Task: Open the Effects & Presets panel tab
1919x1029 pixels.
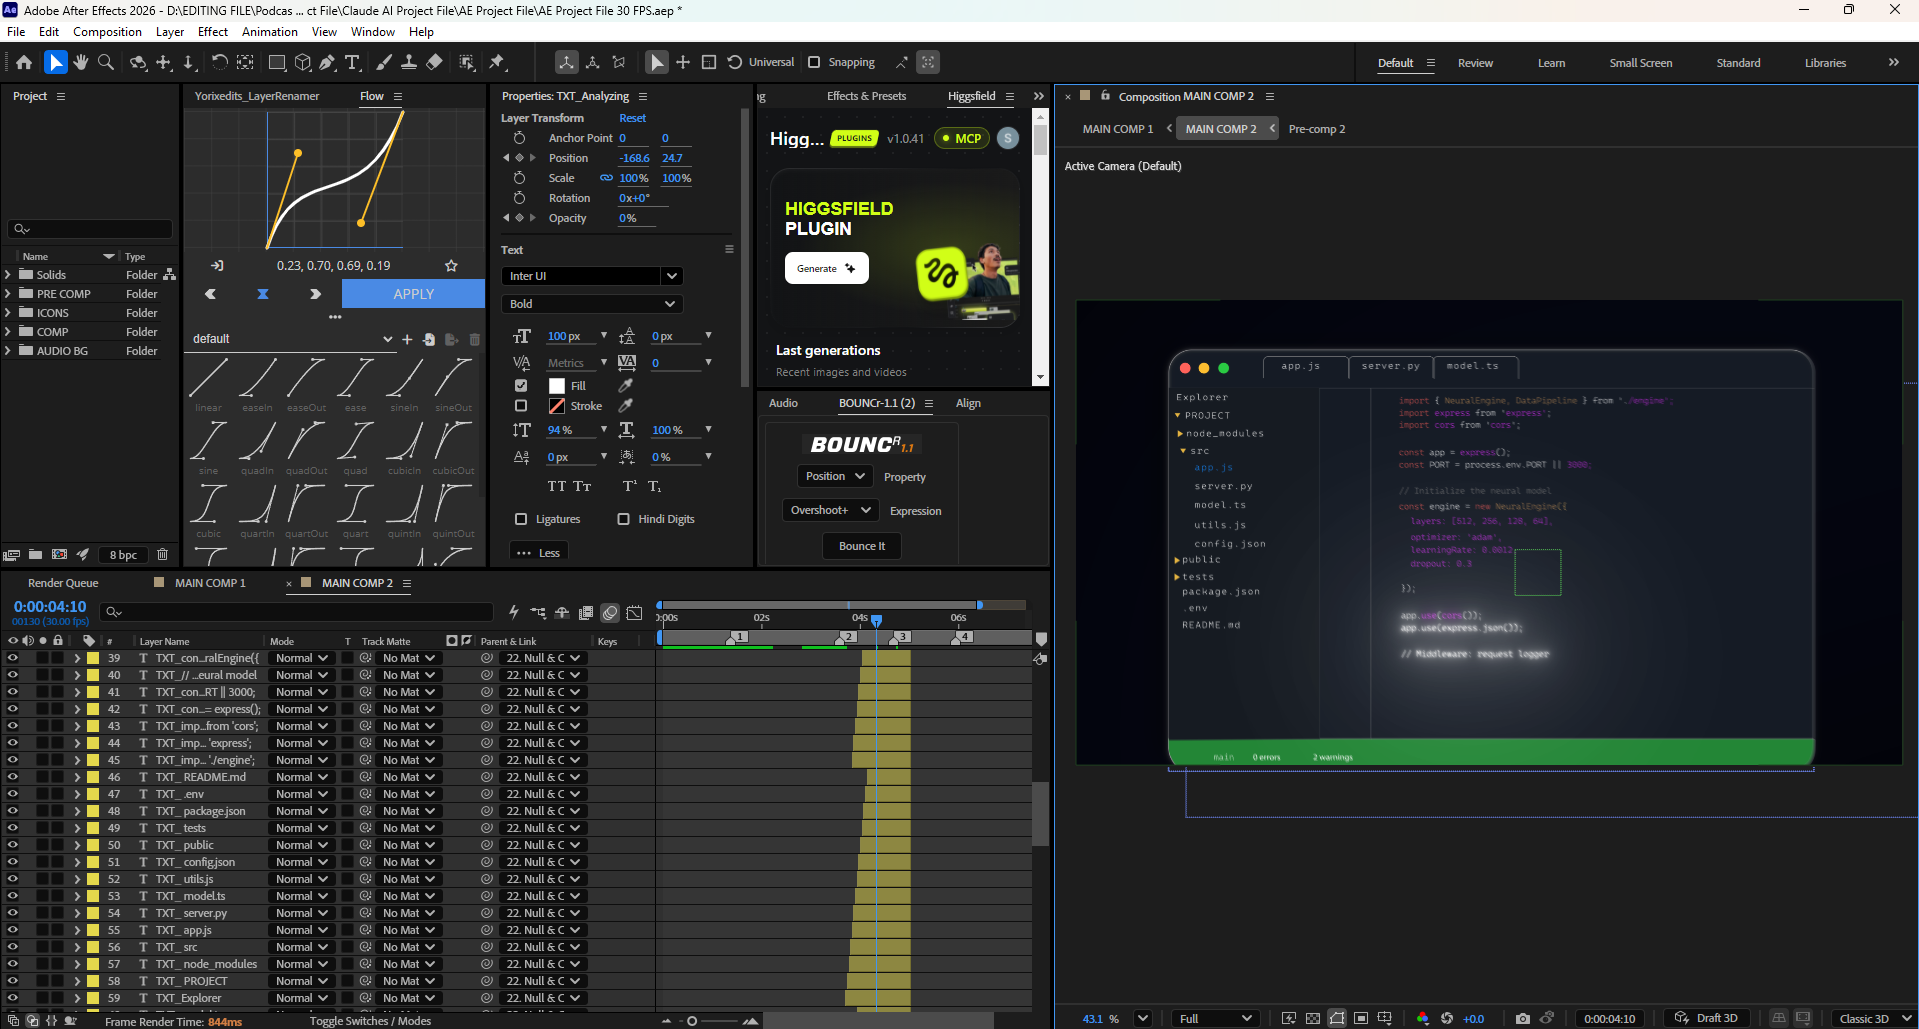Action: pos(866,96)
